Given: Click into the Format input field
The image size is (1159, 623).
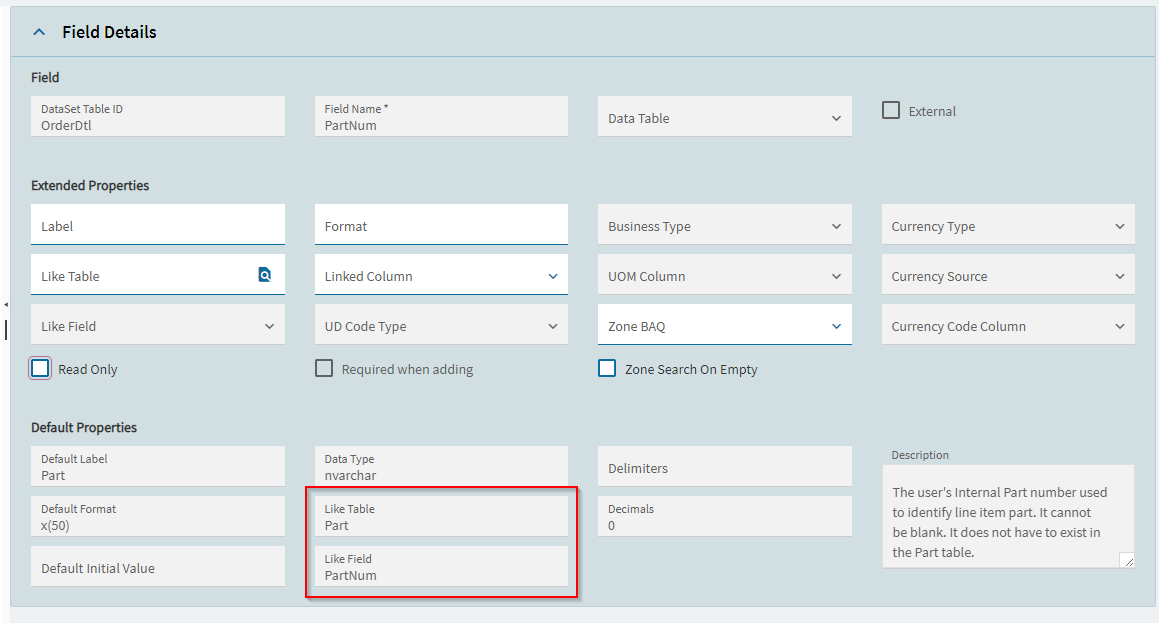Looking at the screenshot, I should coord(441,225).
